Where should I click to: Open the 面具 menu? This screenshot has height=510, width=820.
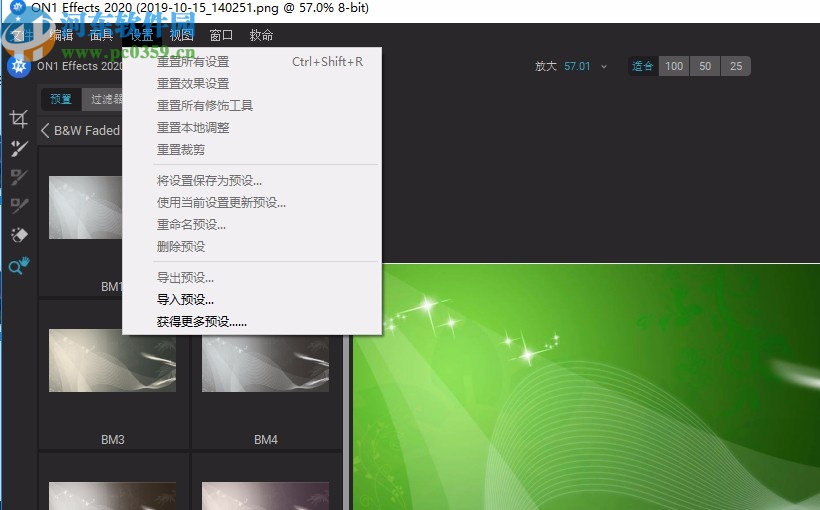[x=101, y=35]
